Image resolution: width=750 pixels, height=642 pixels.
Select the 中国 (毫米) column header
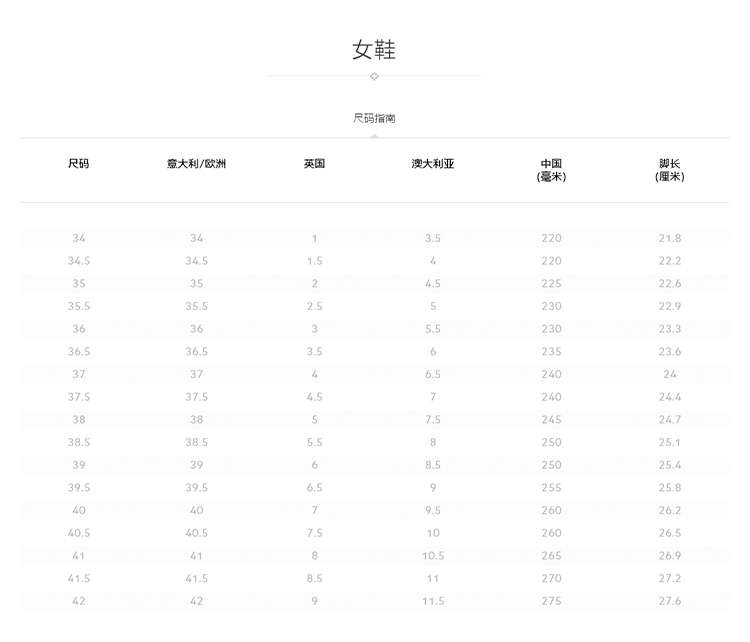coord(551,170)
